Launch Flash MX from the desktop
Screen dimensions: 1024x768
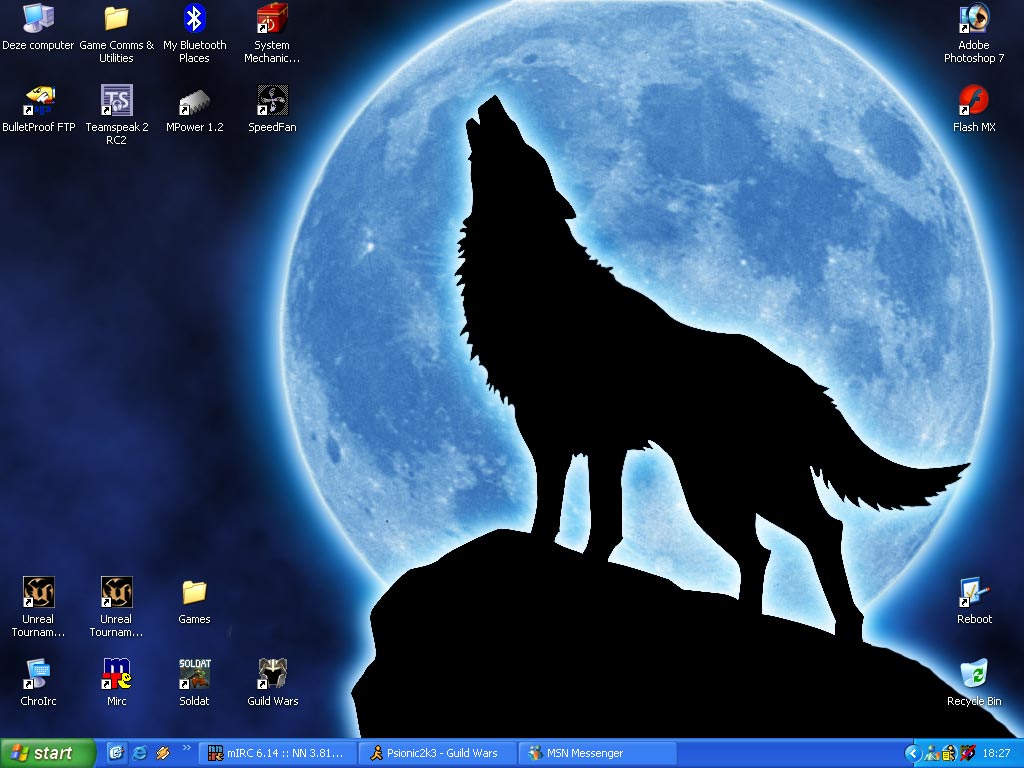tap(973, 101)
